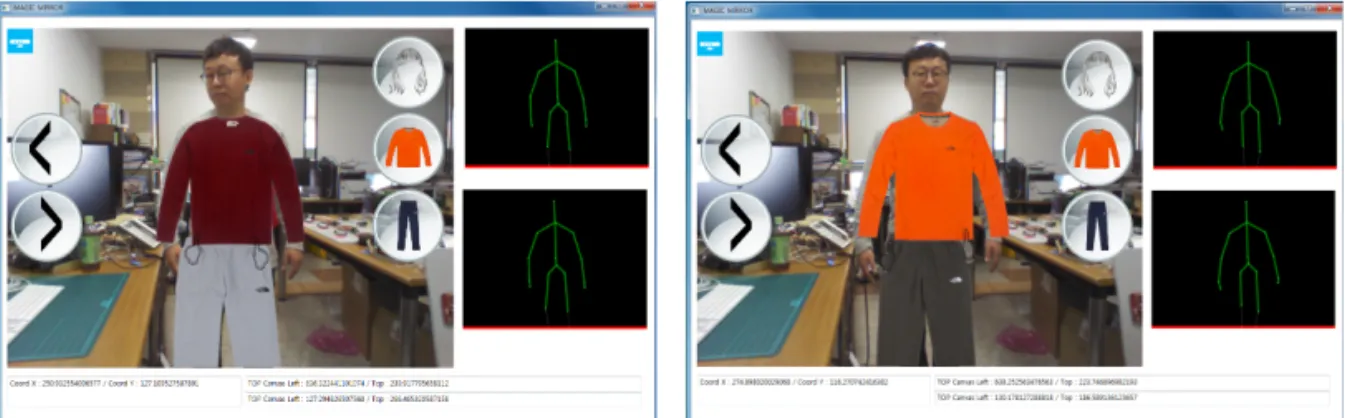
Task: Select the hair wig icon in the red-sweater window
Action: tap(408, 72)
